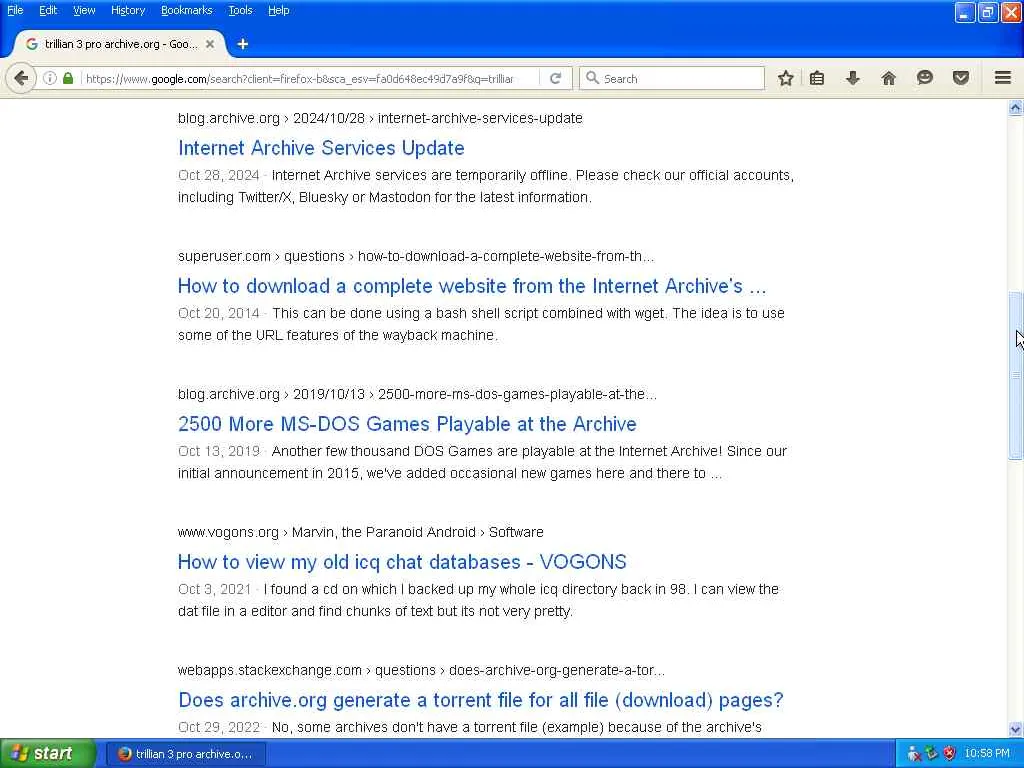Click the first system tray icon with red X
The height and width of the screenshot is (768, 1024).
click(x=914, y=754)
